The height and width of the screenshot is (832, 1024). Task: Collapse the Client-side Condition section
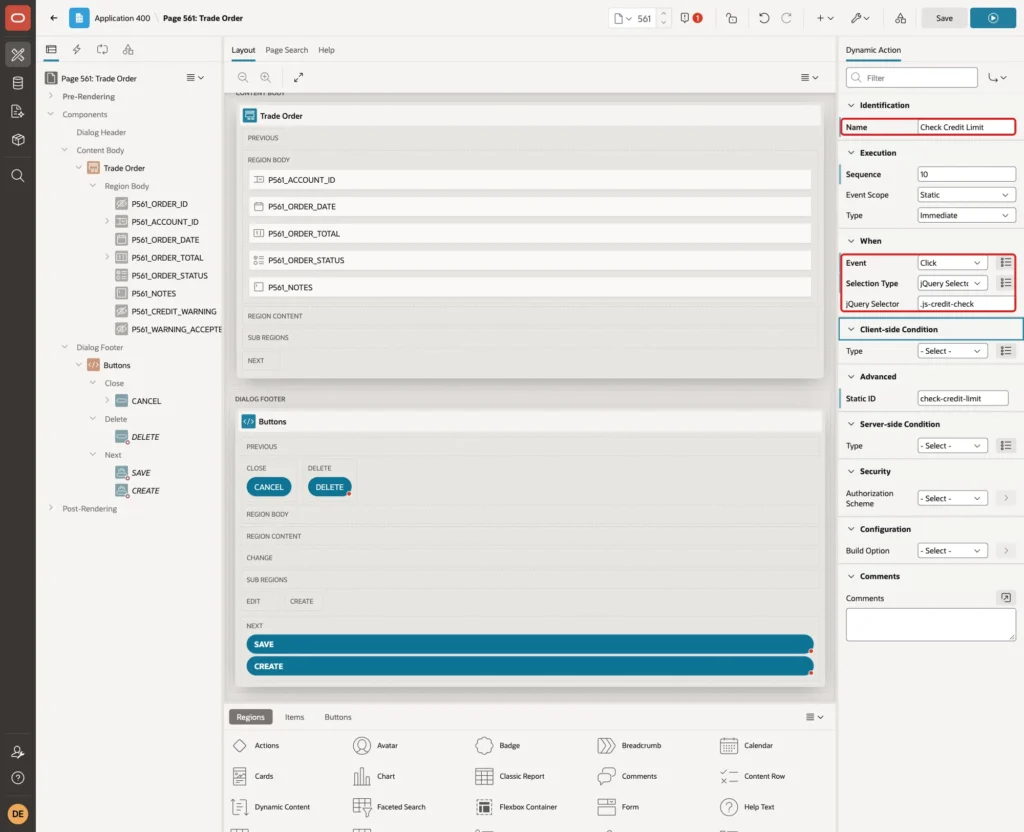pyautogui.click(x=851, y=329)
